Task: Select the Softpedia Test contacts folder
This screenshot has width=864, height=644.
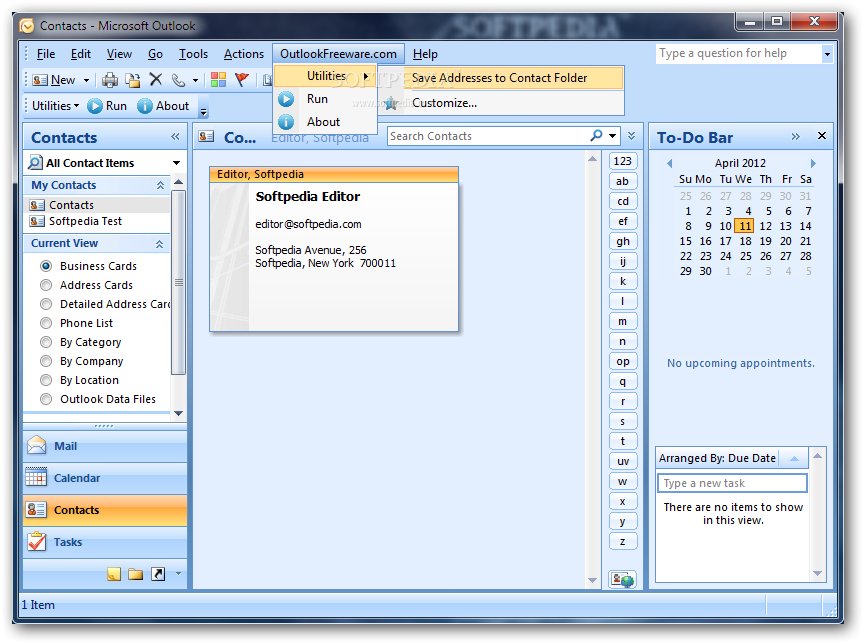Action: click(x=85, y=221)
